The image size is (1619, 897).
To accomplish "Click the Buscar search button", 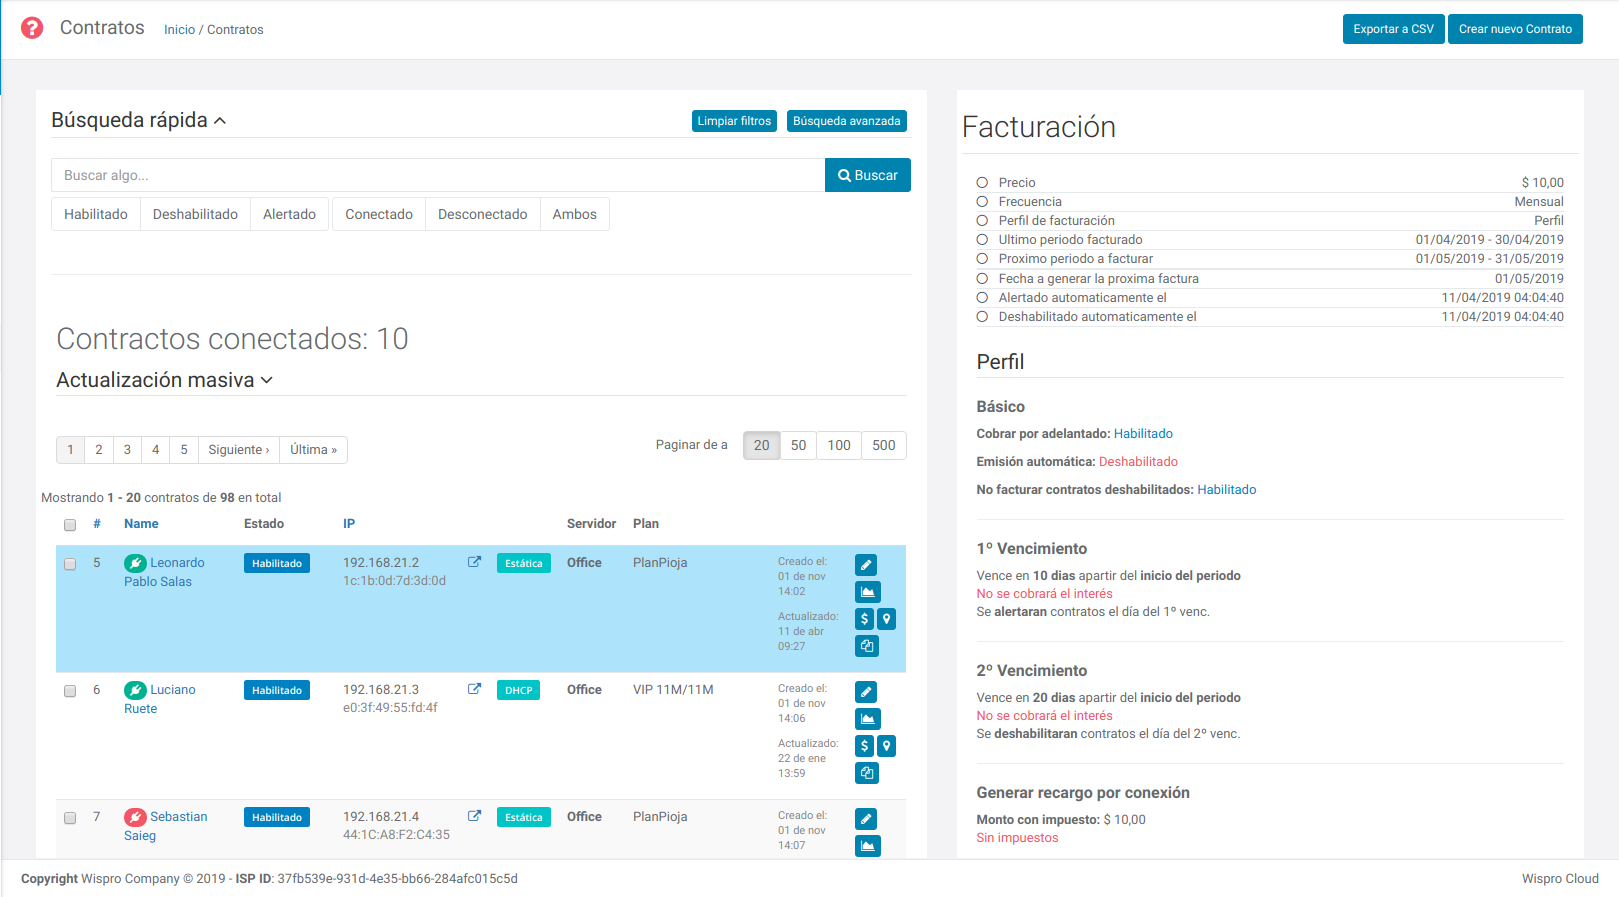I will click(868, 175).
